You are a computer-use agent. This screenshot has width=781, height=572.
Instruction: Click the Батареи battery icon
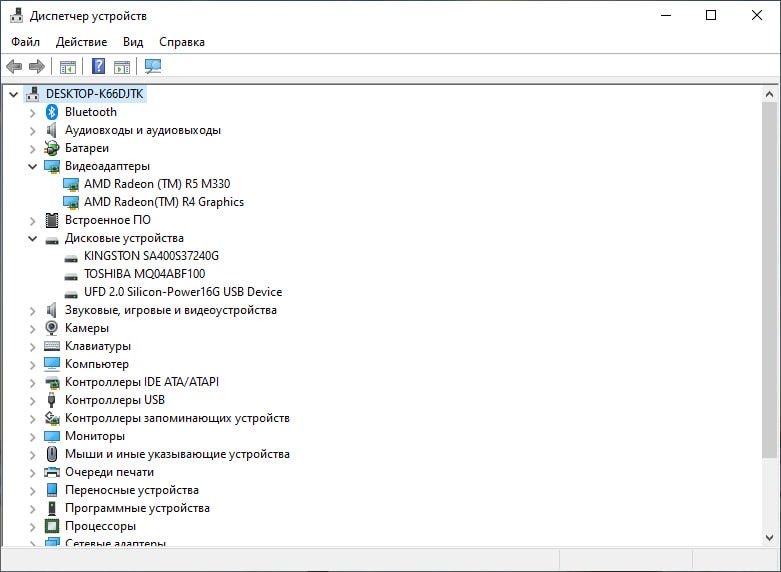tap(52, 148)
